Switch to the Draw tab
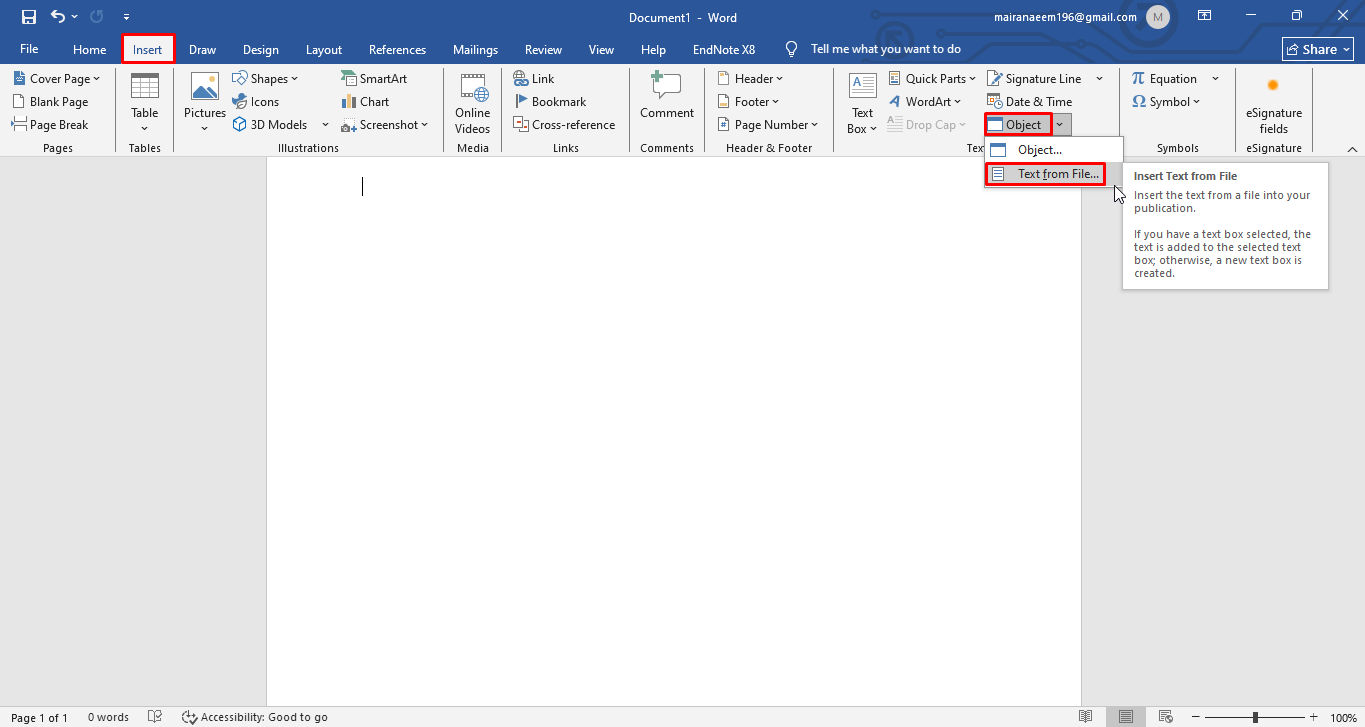 click(203, 50)
